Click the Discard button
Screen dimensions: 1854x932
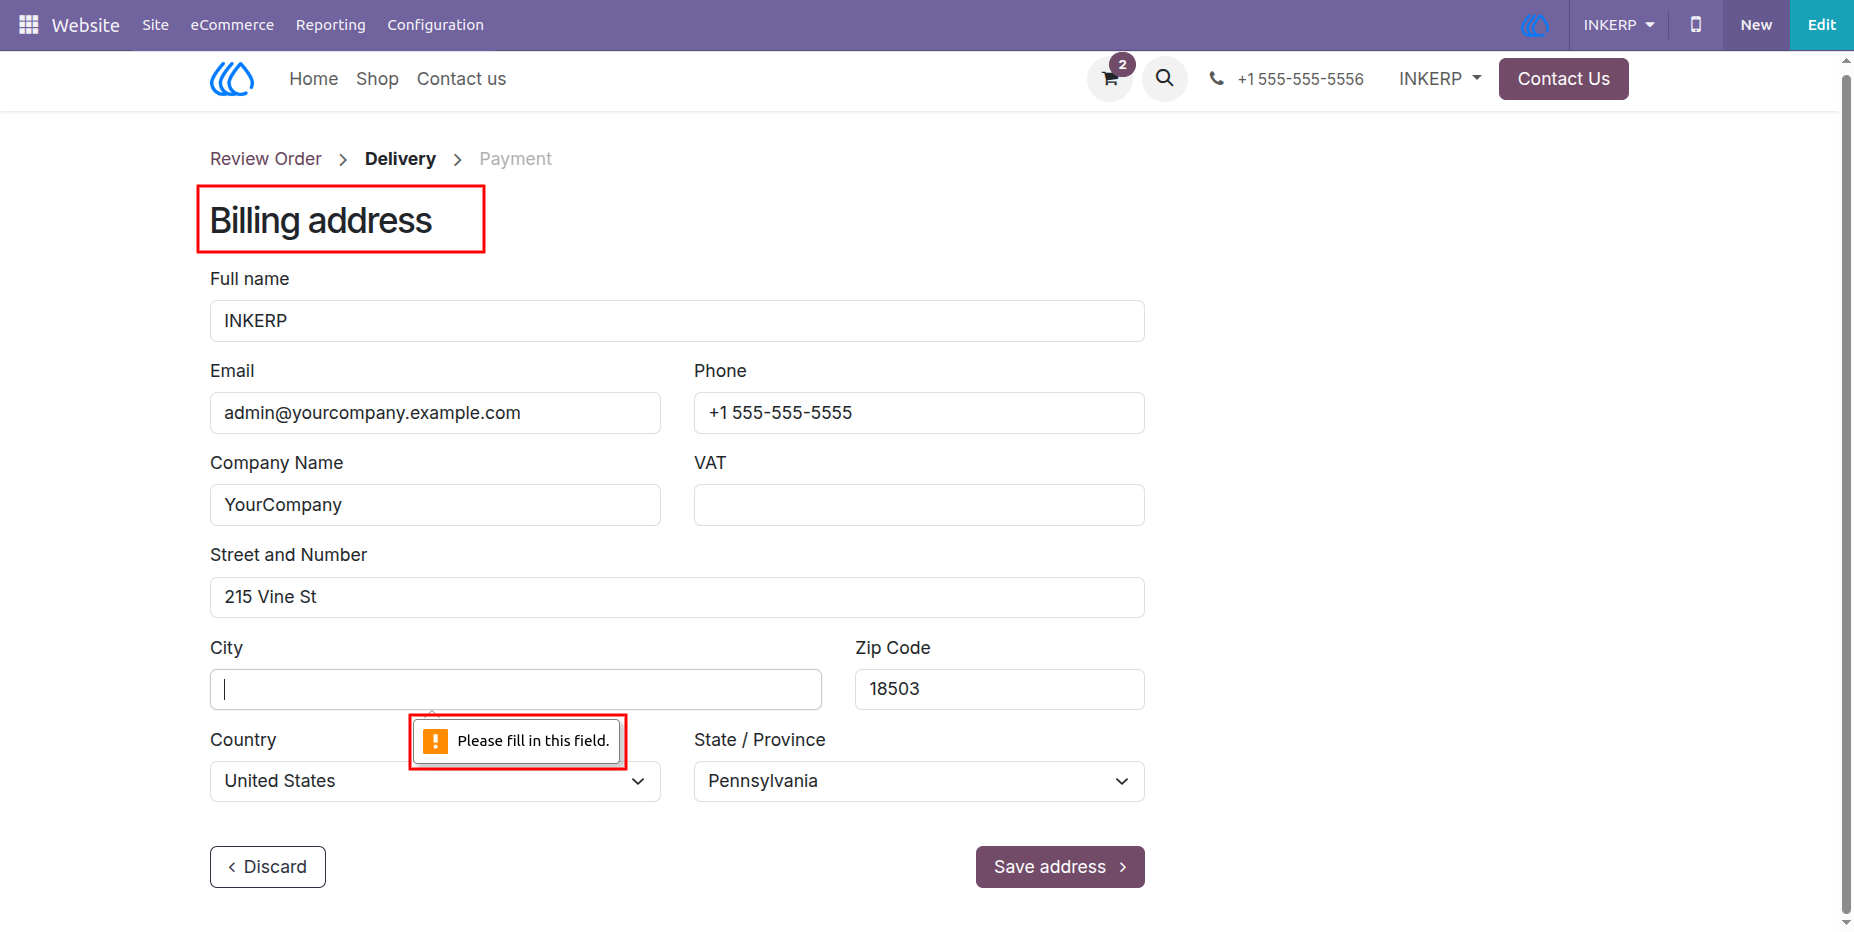[x=268, y=867]
